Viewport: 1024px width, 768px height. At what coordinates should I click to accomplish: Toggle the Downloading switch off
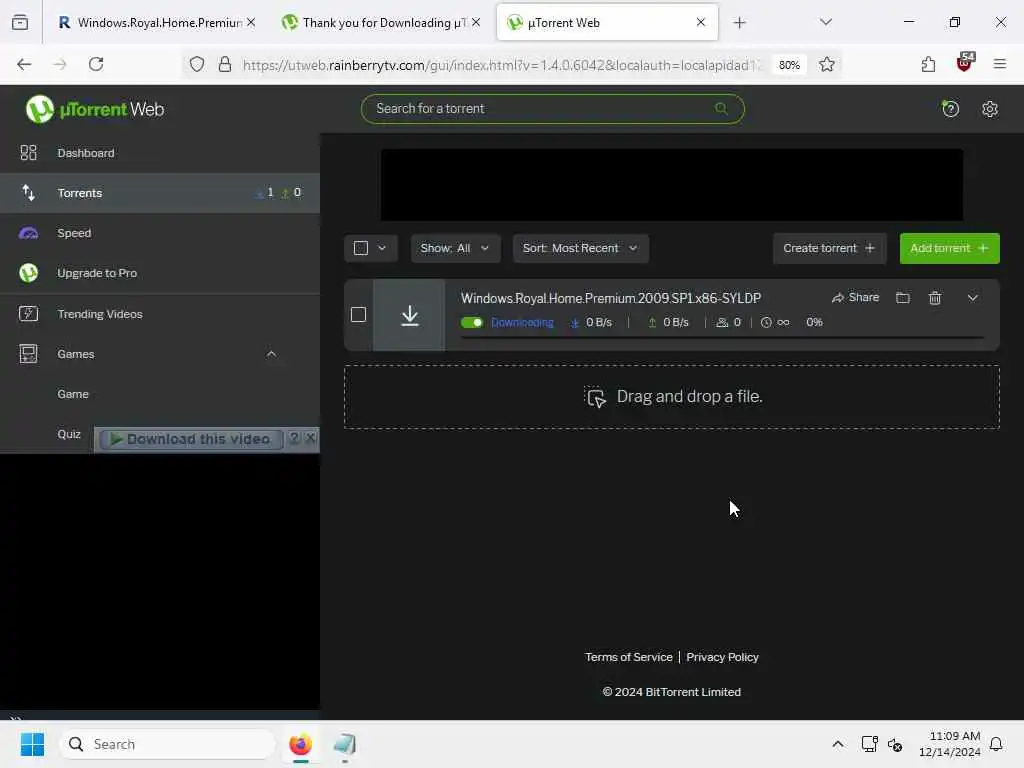(472, 323)
